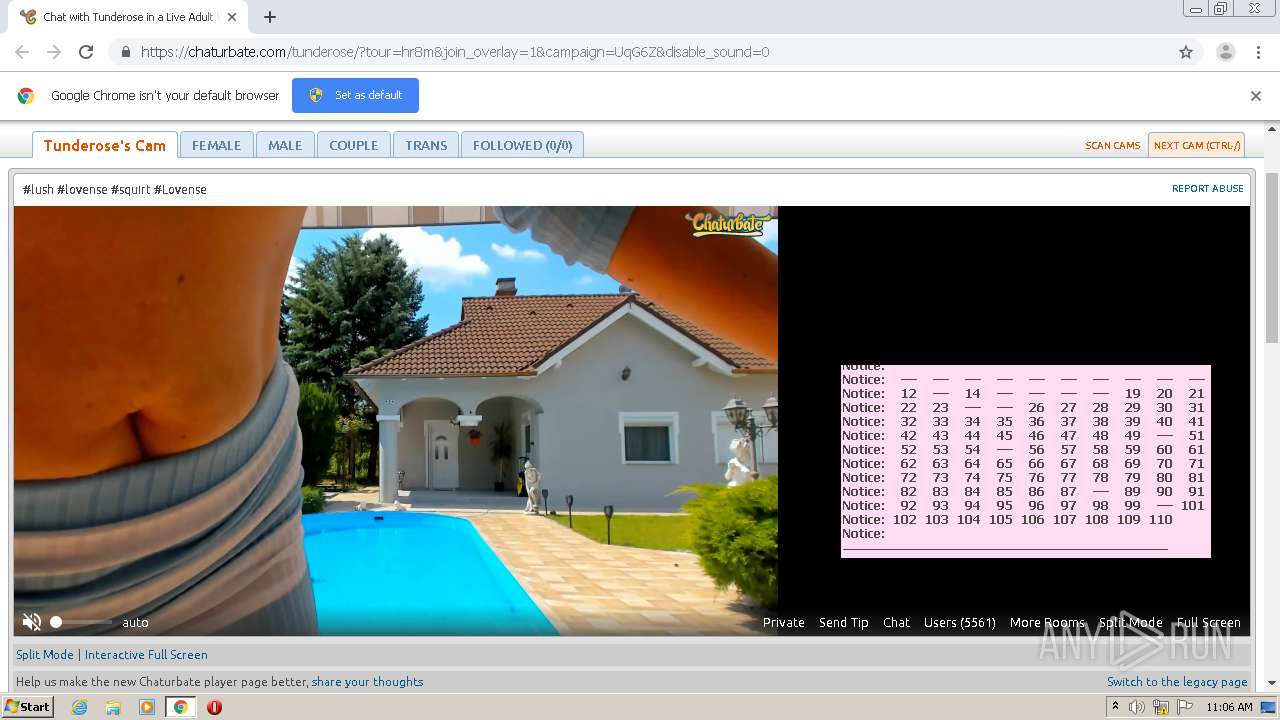Open the Chrome three-dot menu
This screenshot has height=720, width=1280.
click(1258, 52)
